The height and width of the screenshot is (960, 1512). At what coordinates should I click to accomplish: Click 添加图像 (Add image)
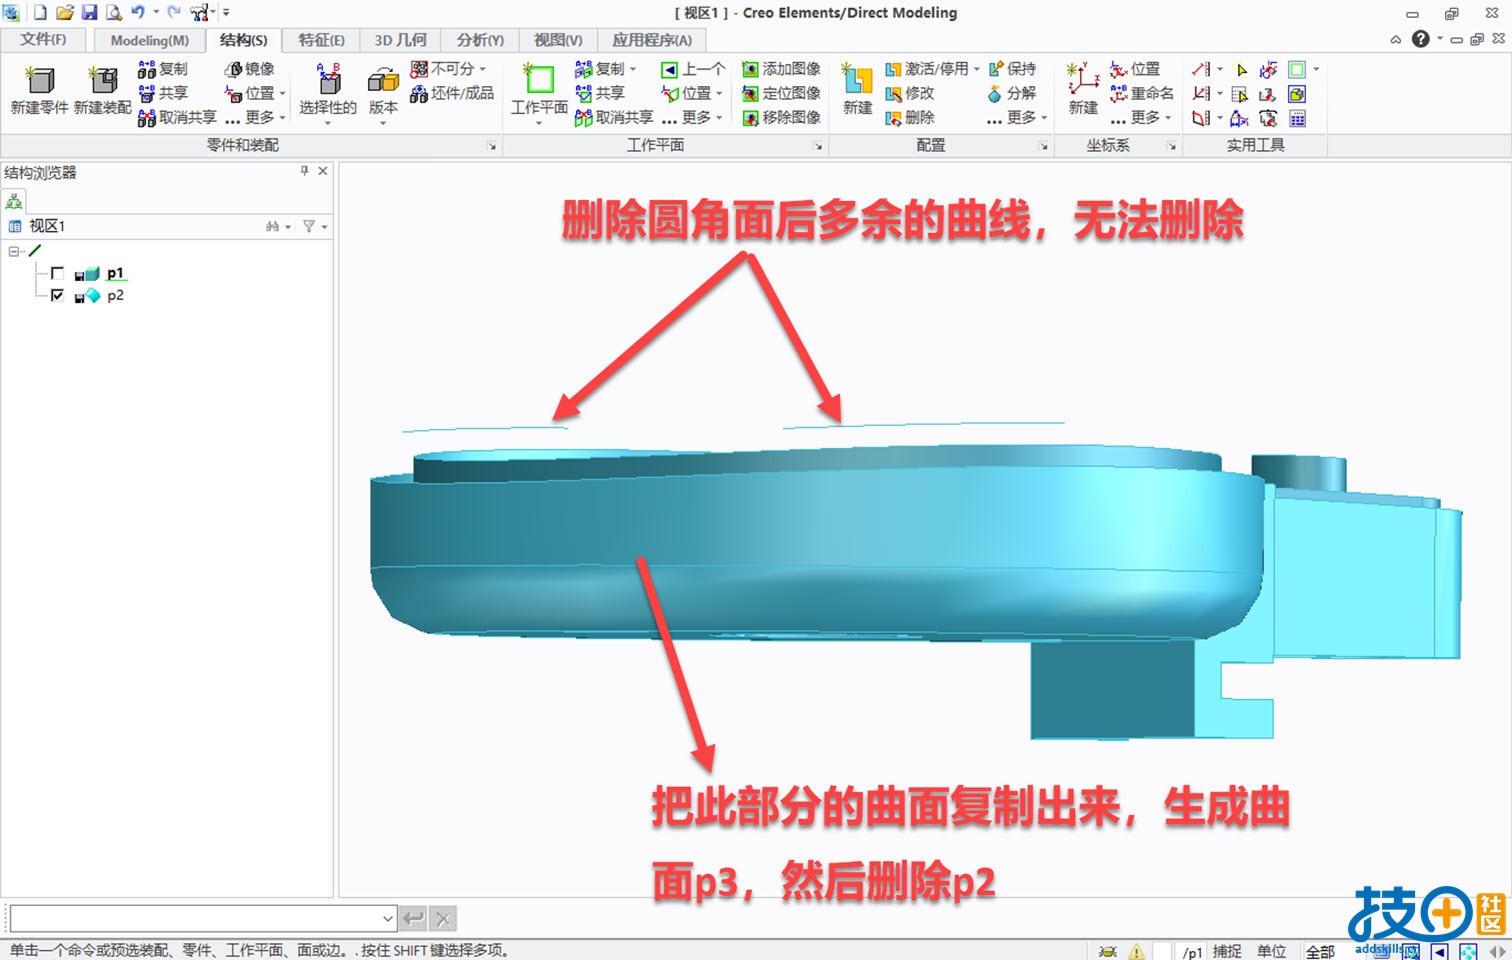781,69
